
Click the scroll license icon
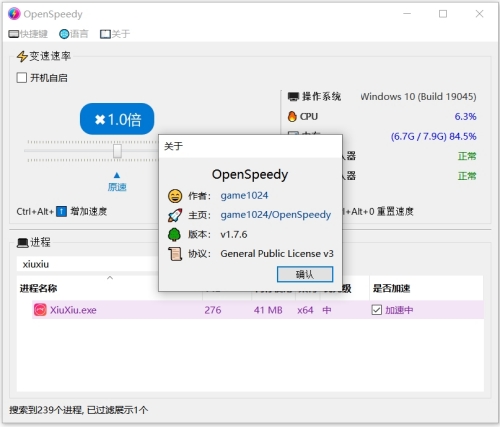pos(175,254)
